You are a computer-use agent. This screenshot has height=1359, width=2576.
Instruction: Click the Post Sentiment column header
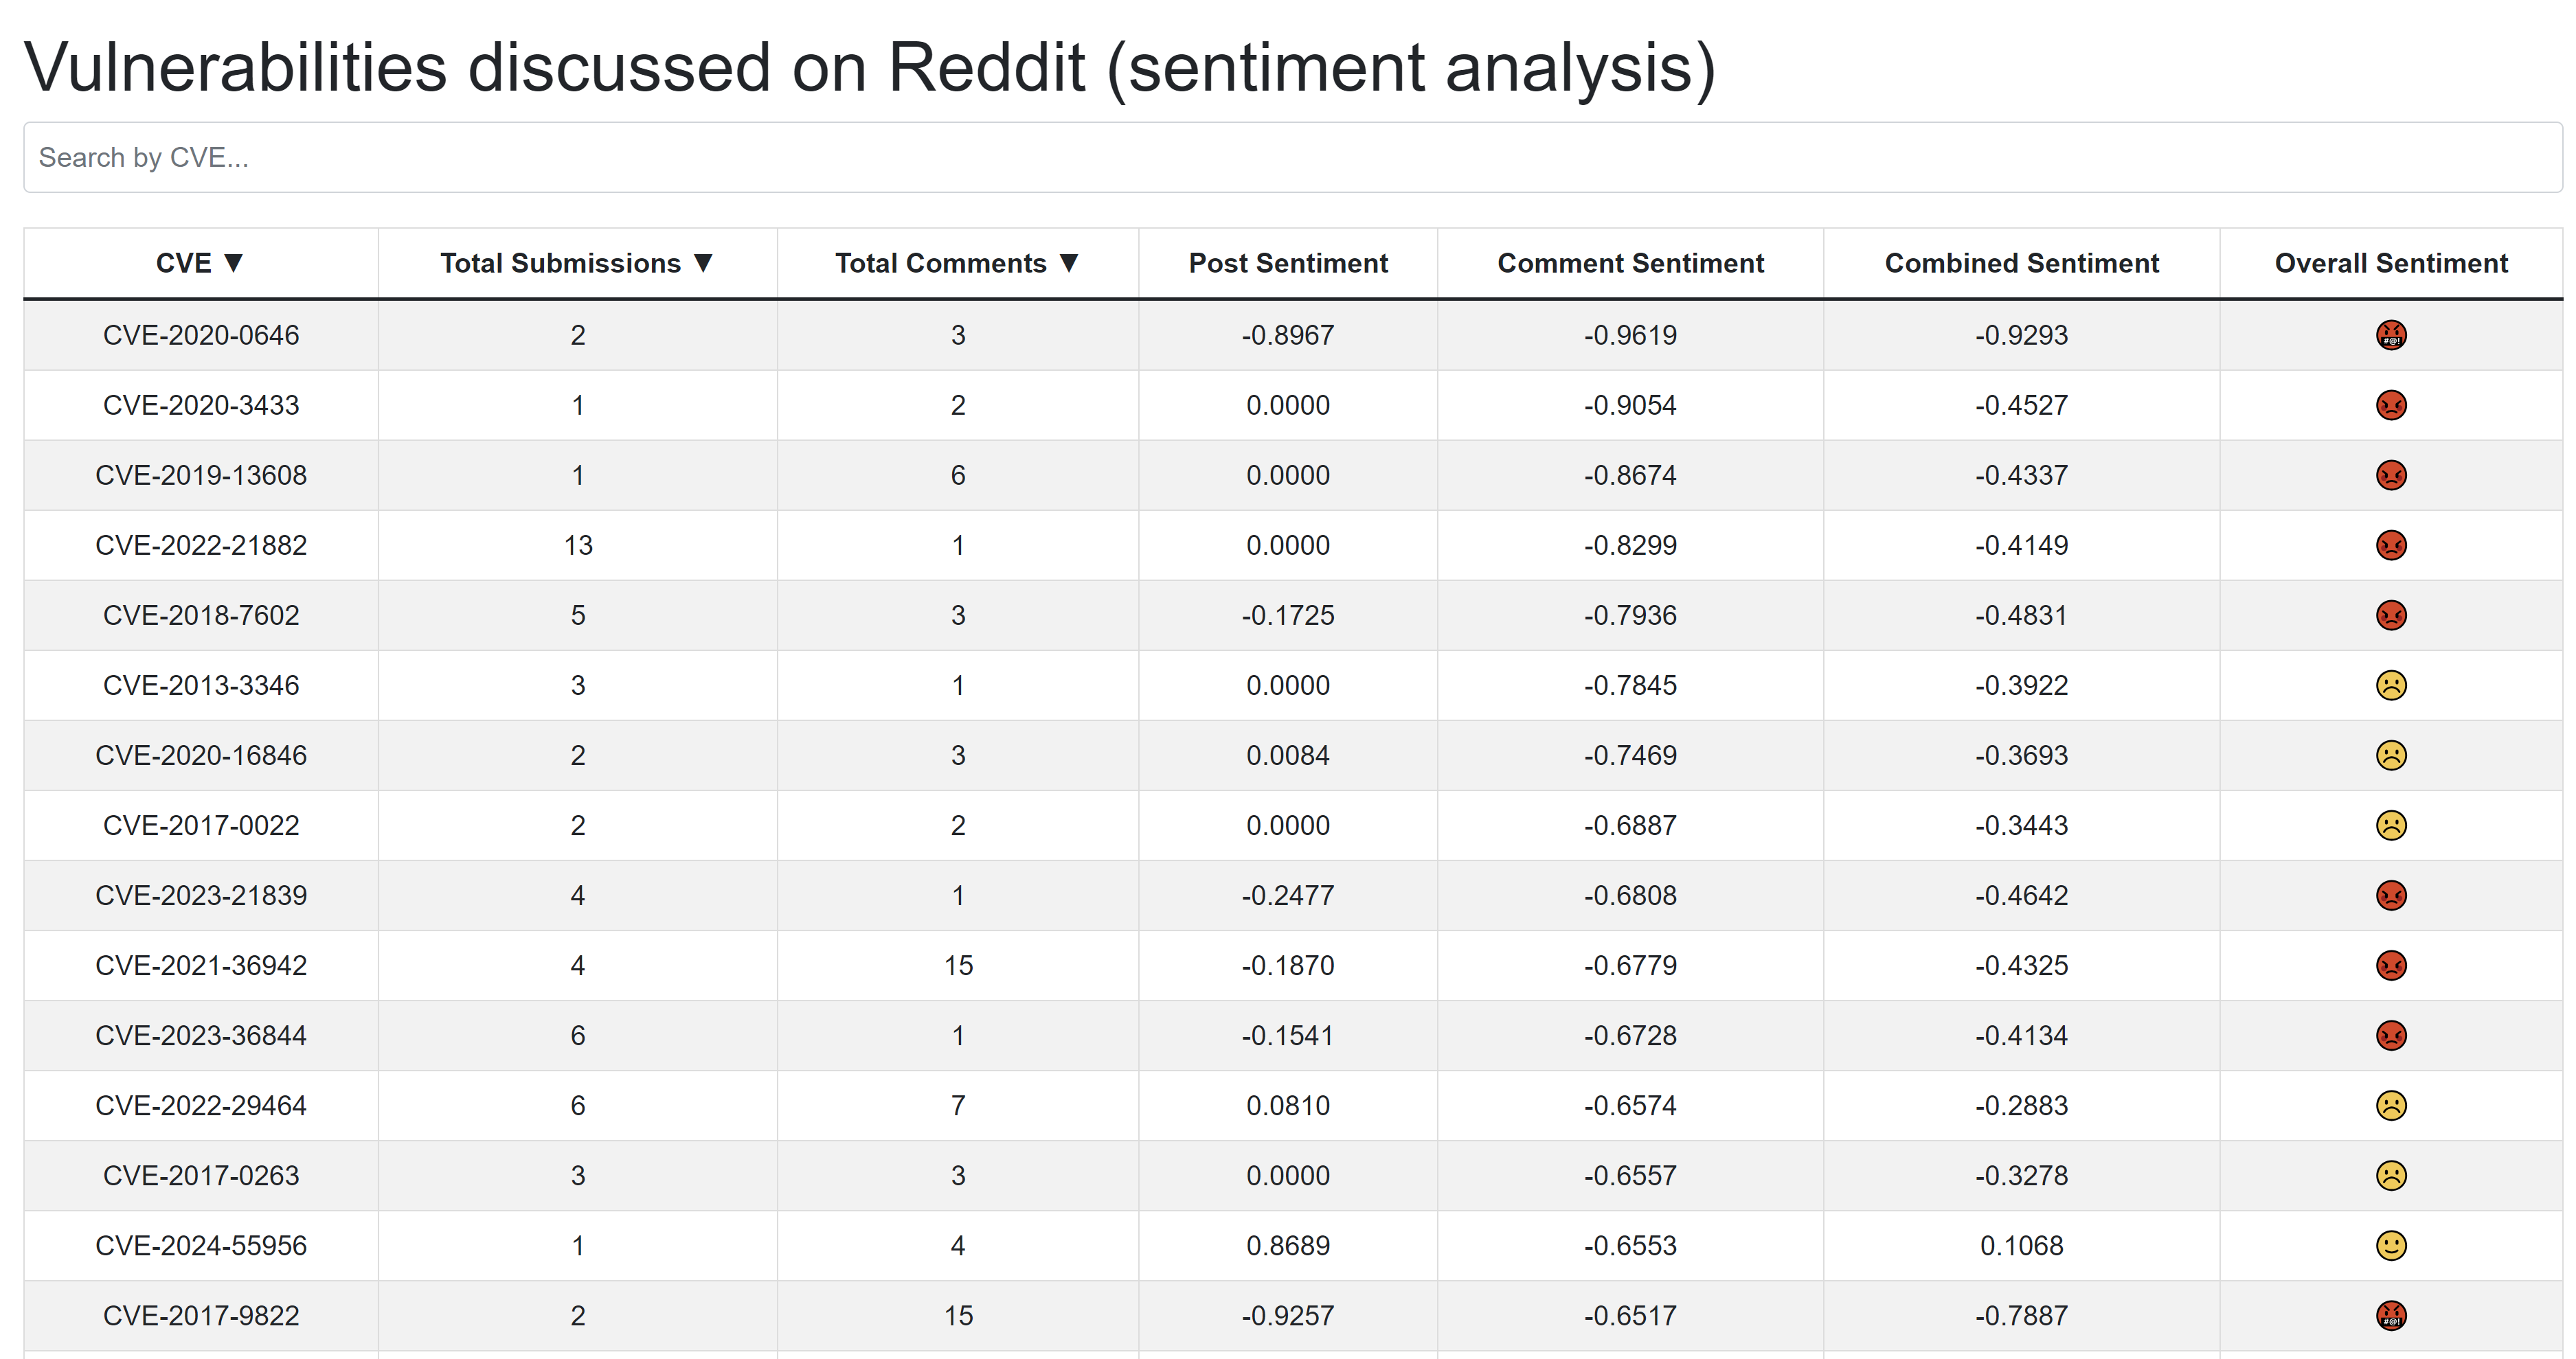[1287, 263]
